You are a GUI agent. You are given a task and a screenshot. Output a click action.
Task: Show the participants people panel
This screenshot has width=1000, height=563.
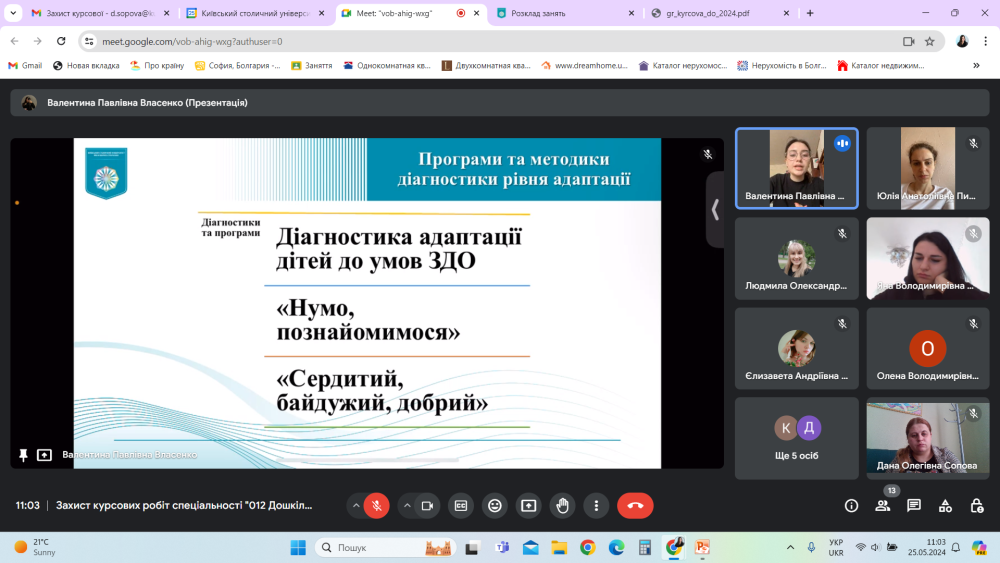point(883,506)
